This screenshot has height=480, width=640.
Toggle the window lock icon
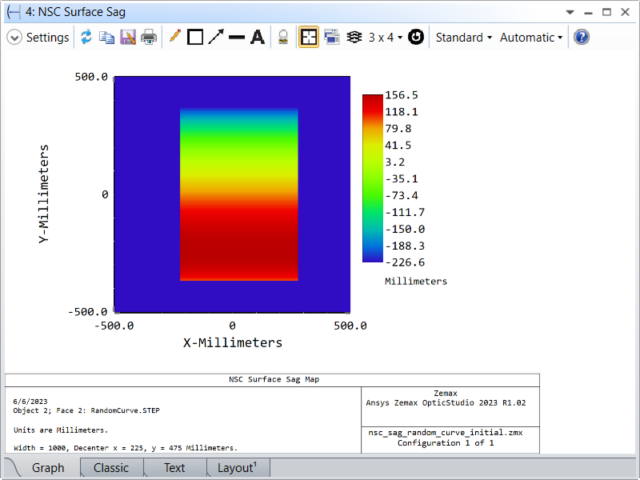[283, 38]
